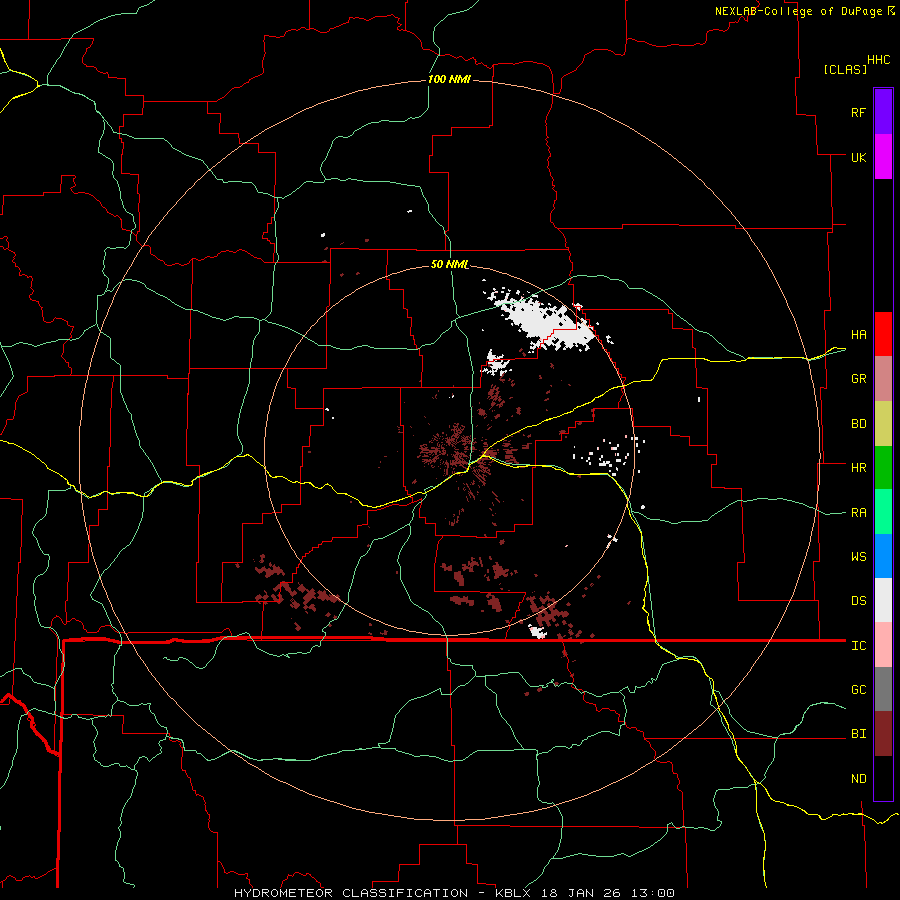Click the 100 NMI range ring label
The width and height of the screenshot is (900, 900).
click(449, 79)
